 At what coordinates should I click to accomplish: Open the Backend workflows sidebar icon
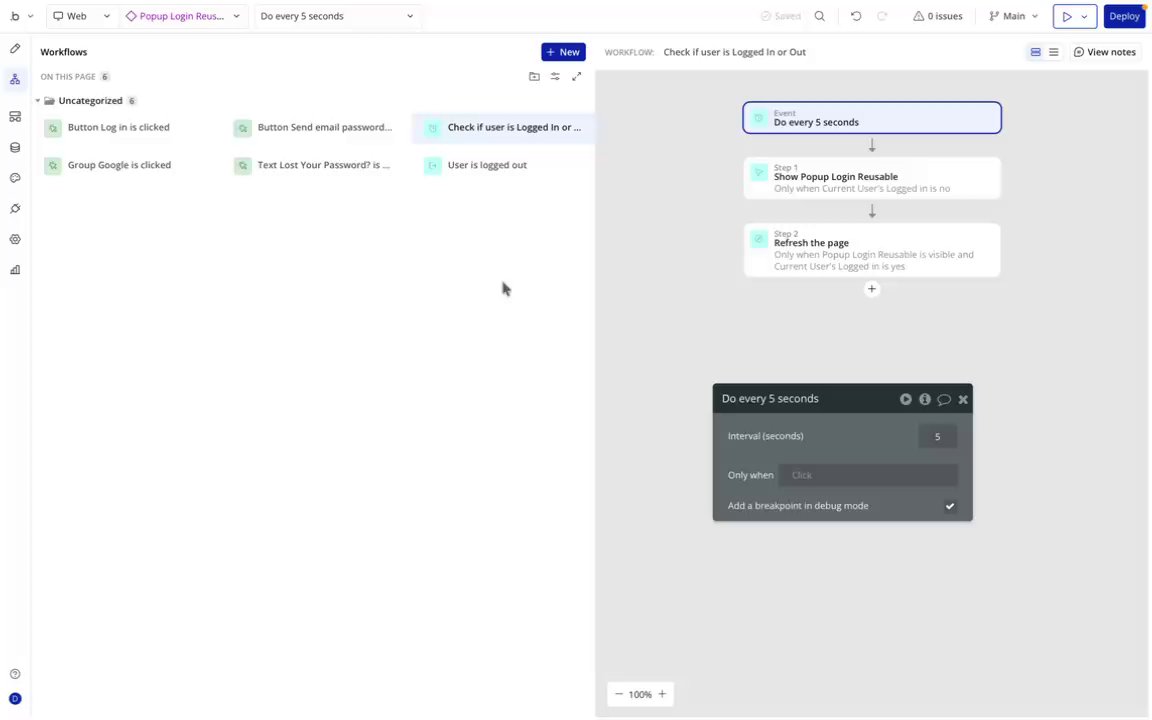(15, 117)
